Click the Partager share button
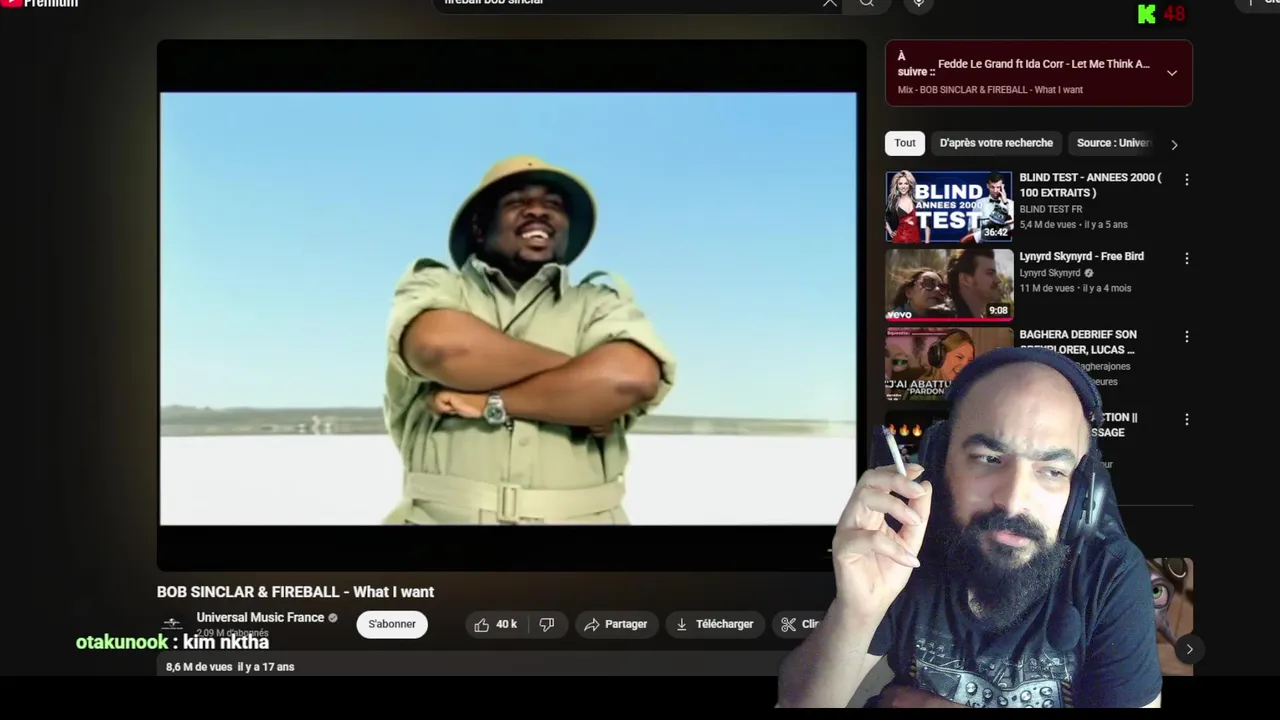 point(616,624)
